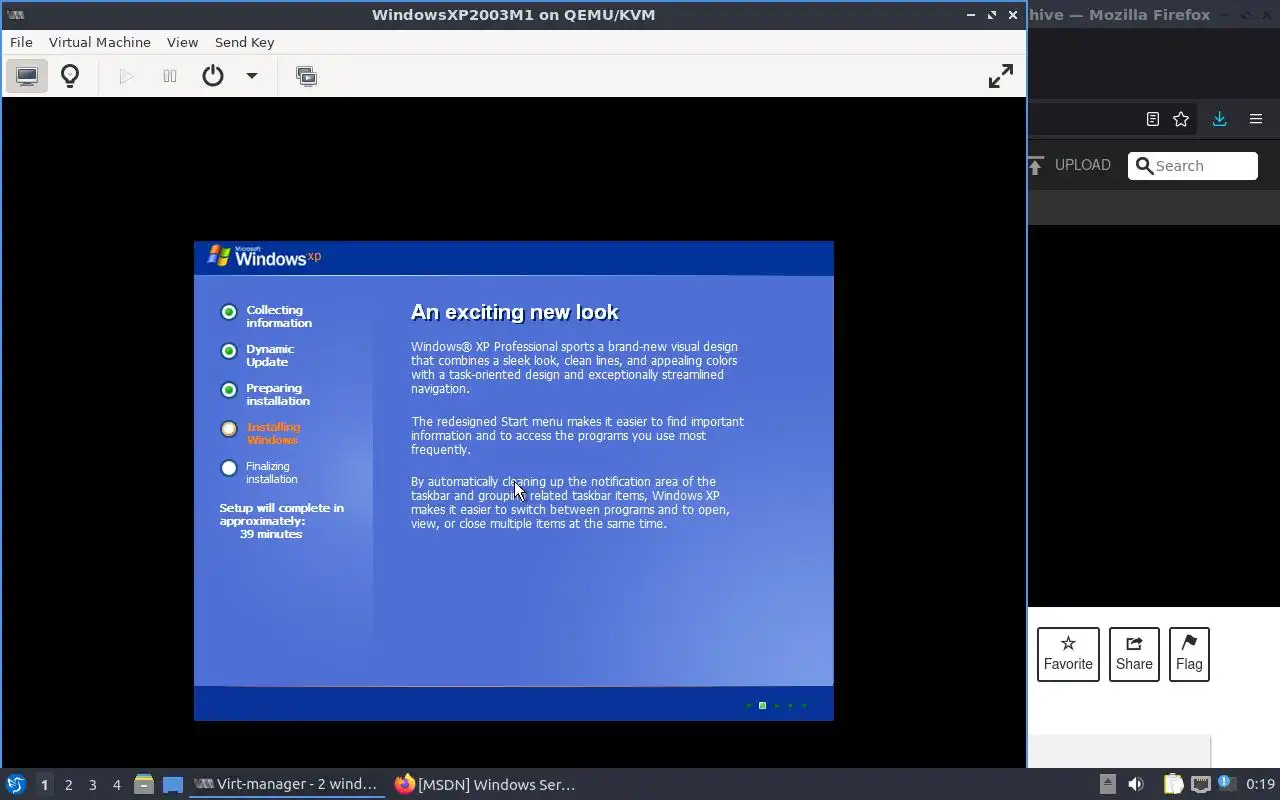Screen dimensions: 1280x800
Task: Click 'An exciting new look' heading
Action: coord(515,312)
